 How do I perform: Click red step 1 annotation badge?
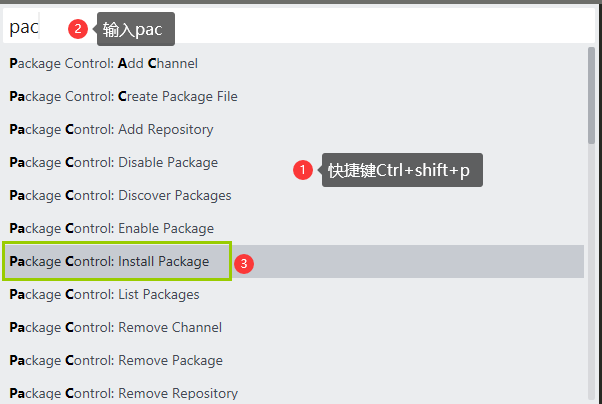coord(303,171)
